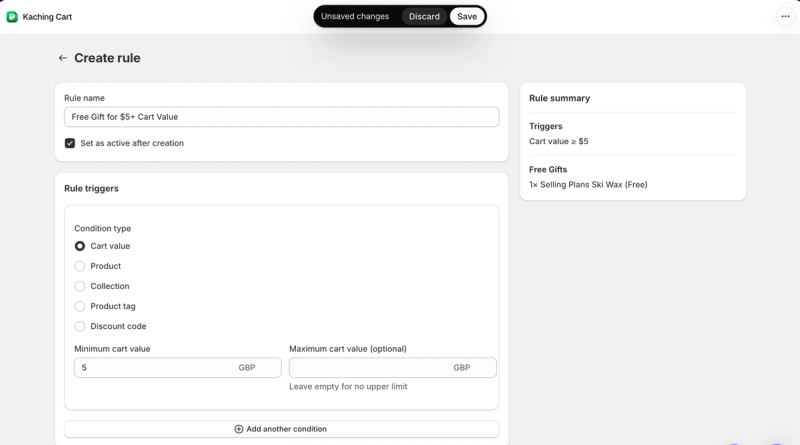Toggle Set as active after creation checkbox
The width and height of the screenshot is (800, 445).
[70, 143]
